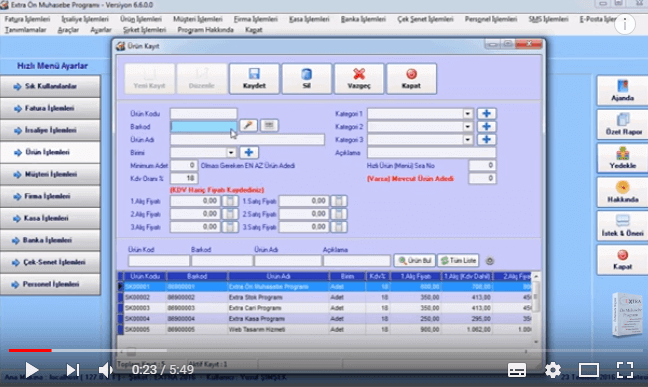The width and height of the screenshot is (648, 387).
Task: Click the pencil icon beside Barkod field
Action: pos(248,125)
